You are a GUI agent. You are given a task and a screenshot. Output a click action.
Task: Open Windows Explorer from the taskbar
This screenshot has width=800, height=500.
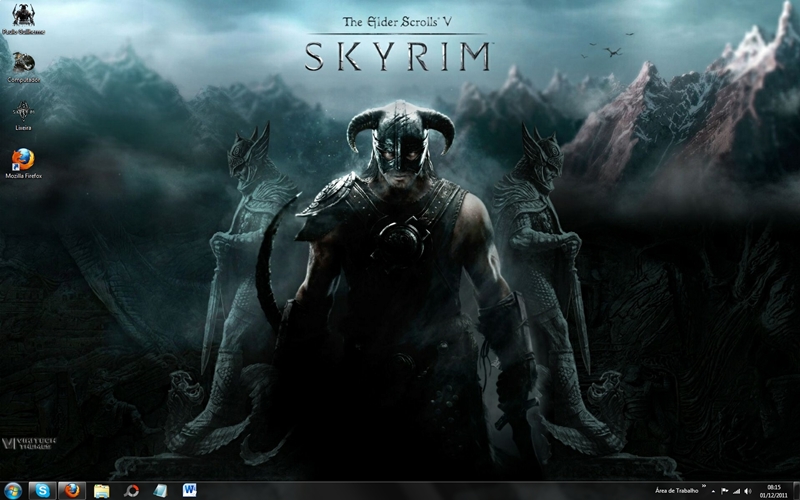pos(102,491)
